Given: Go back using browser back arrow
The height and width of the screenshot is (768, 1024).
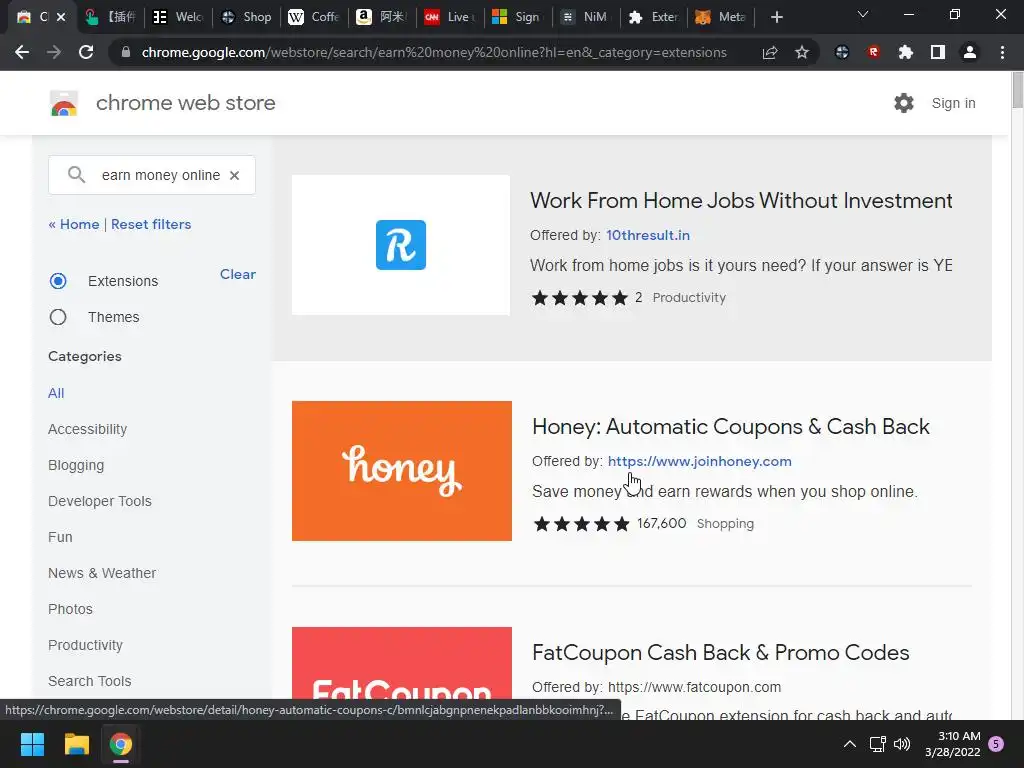Looking at the screenshot, I should click(x=22, y=52).
